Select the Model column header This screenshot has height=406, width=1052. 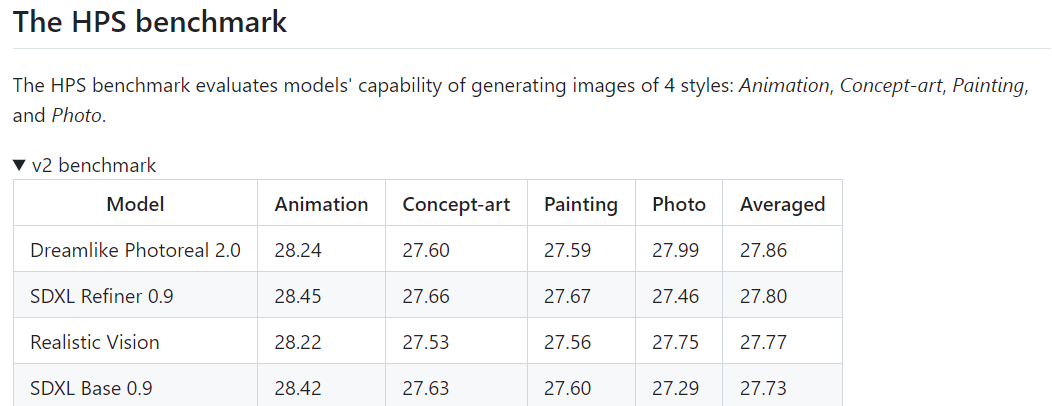(x=136, y=204)
